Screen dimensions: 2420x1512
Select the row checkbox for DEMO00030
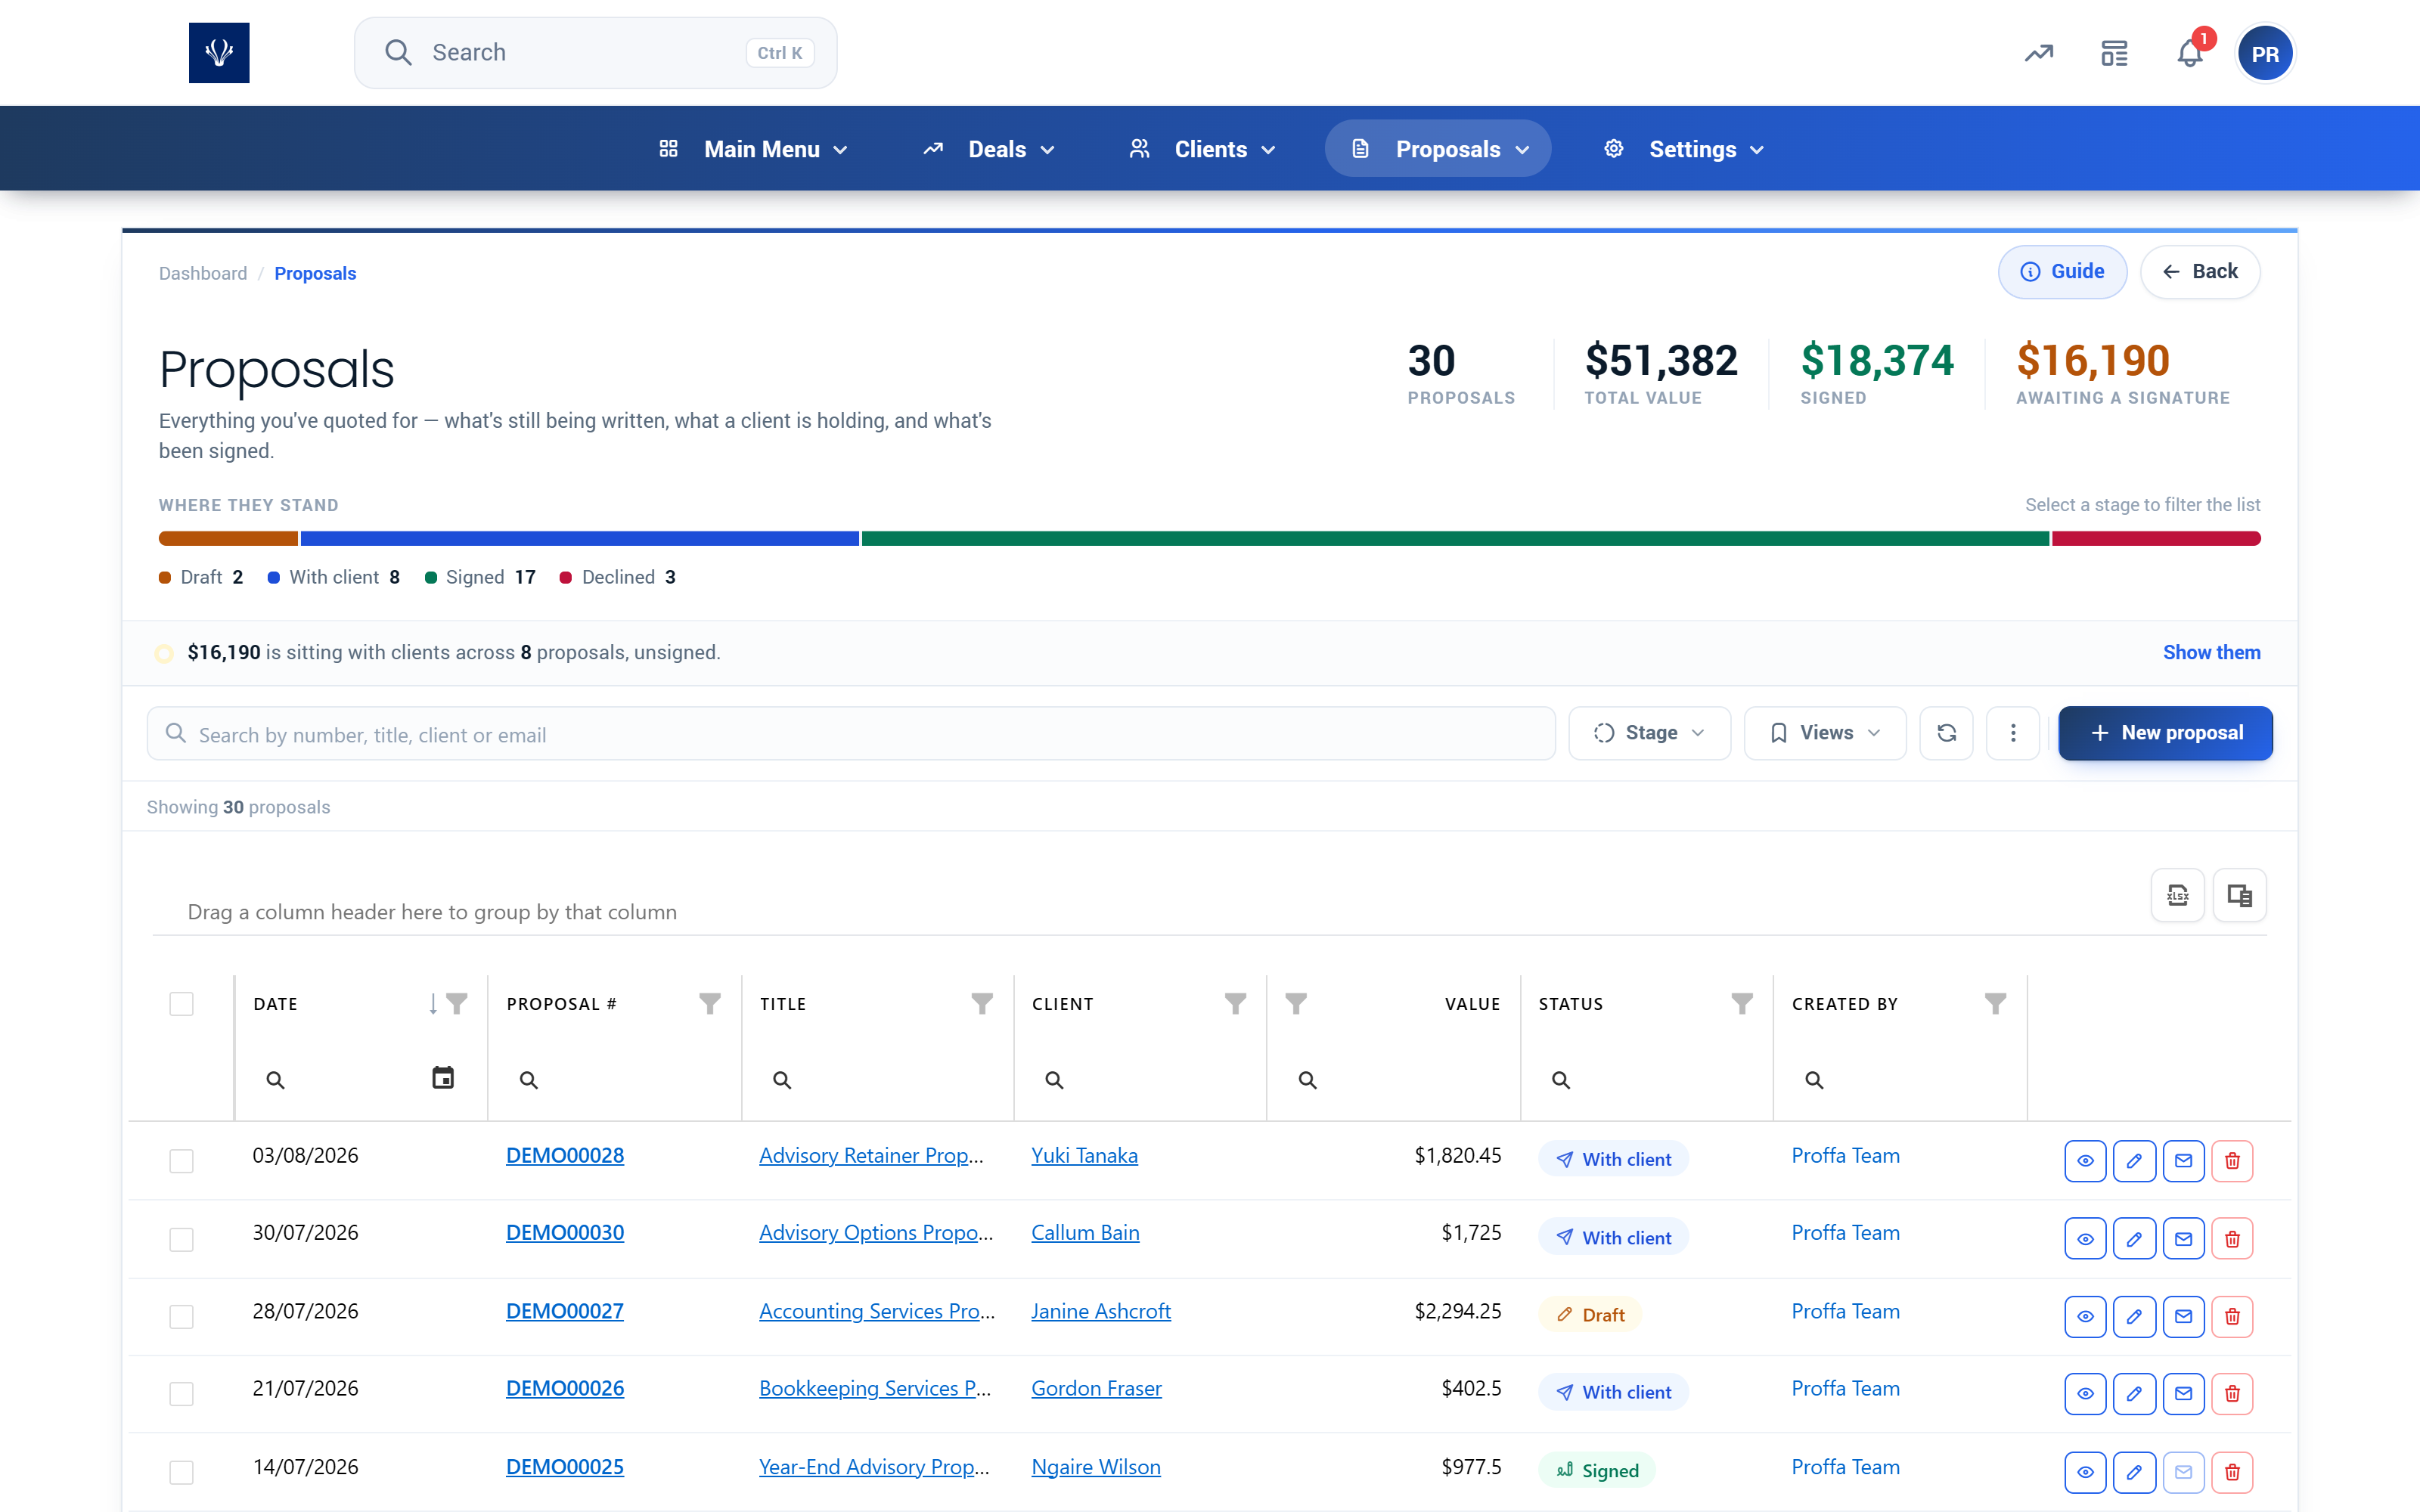click(x=181, y=1239)
